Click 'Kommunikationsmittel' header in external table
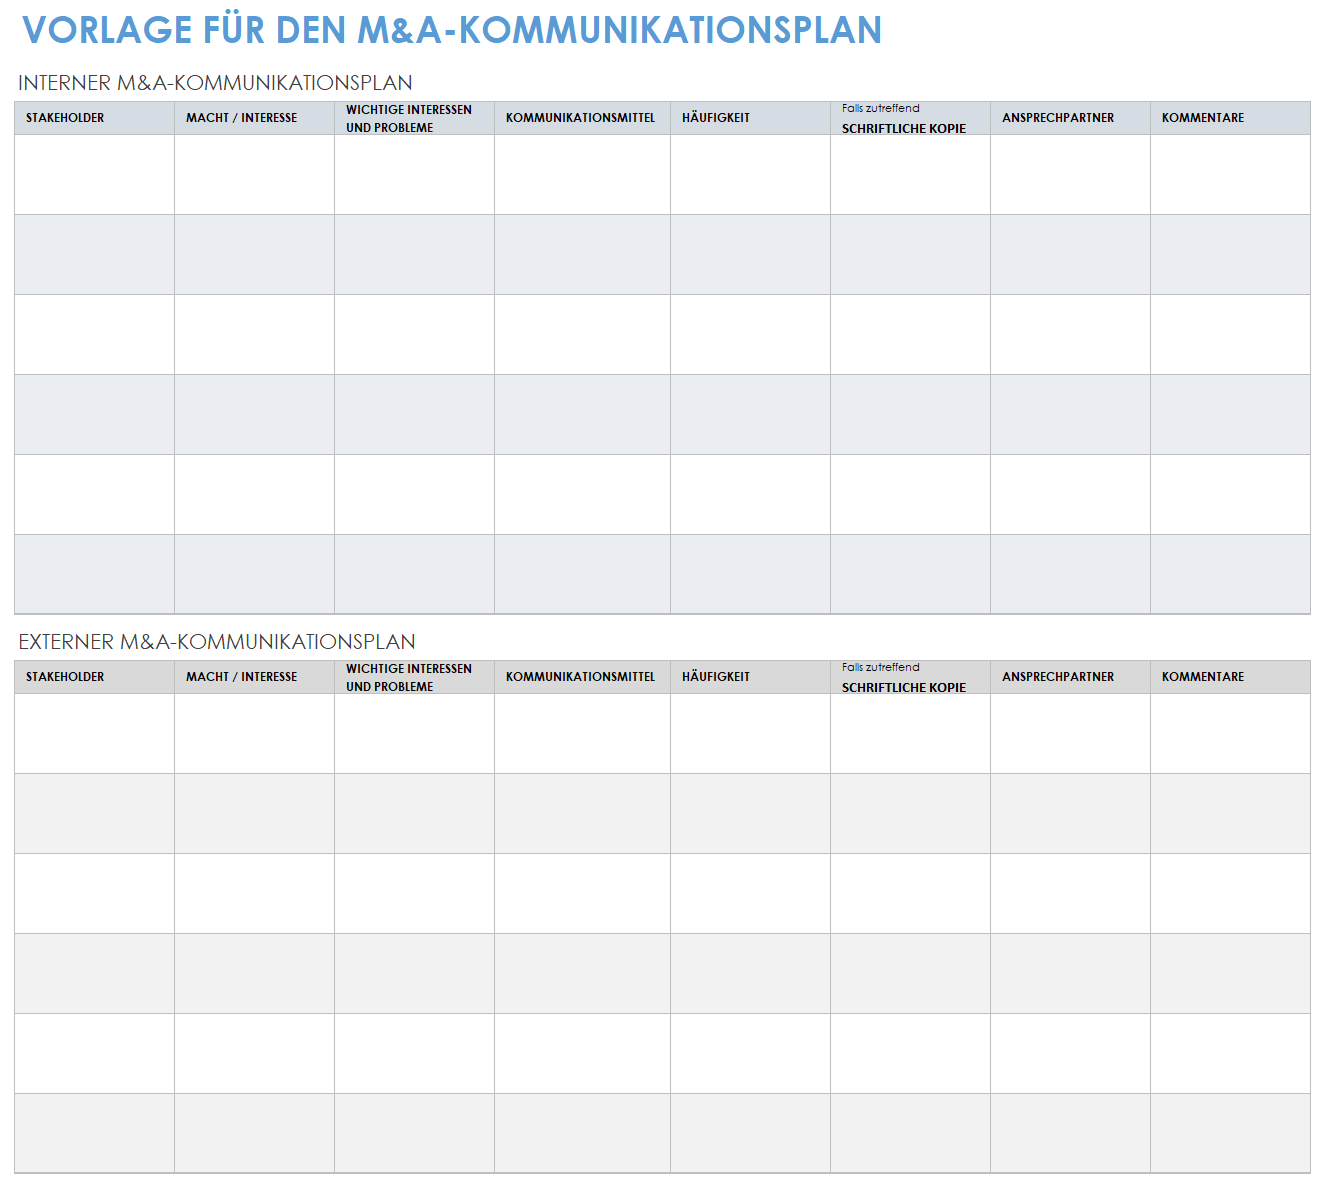The width and height of the screenshot is (1327, 1187). tap(581, 677)
